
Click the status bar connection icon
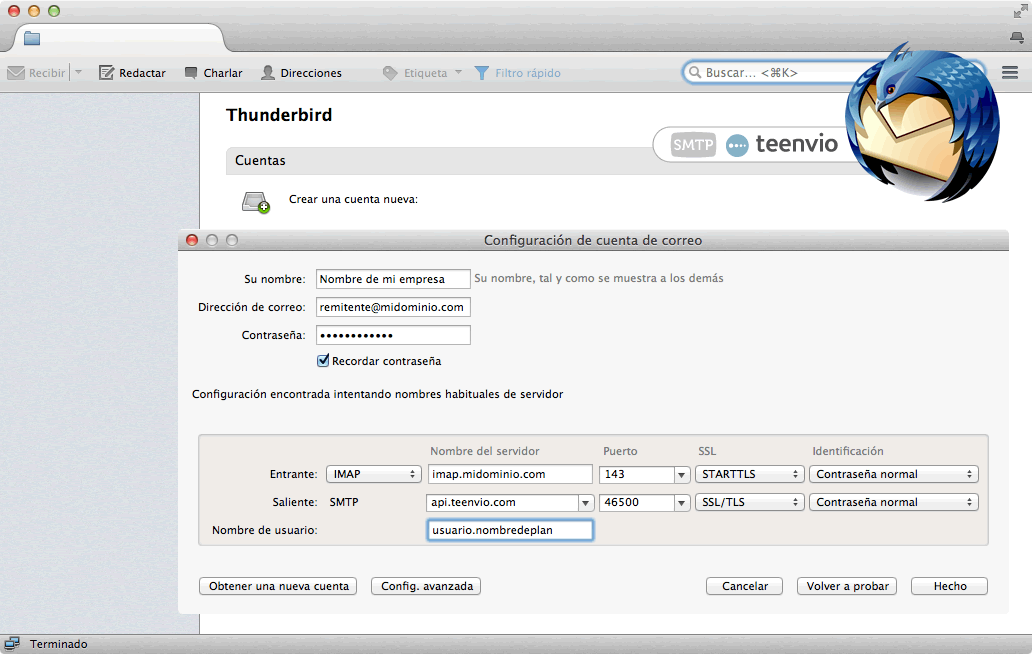12,644
